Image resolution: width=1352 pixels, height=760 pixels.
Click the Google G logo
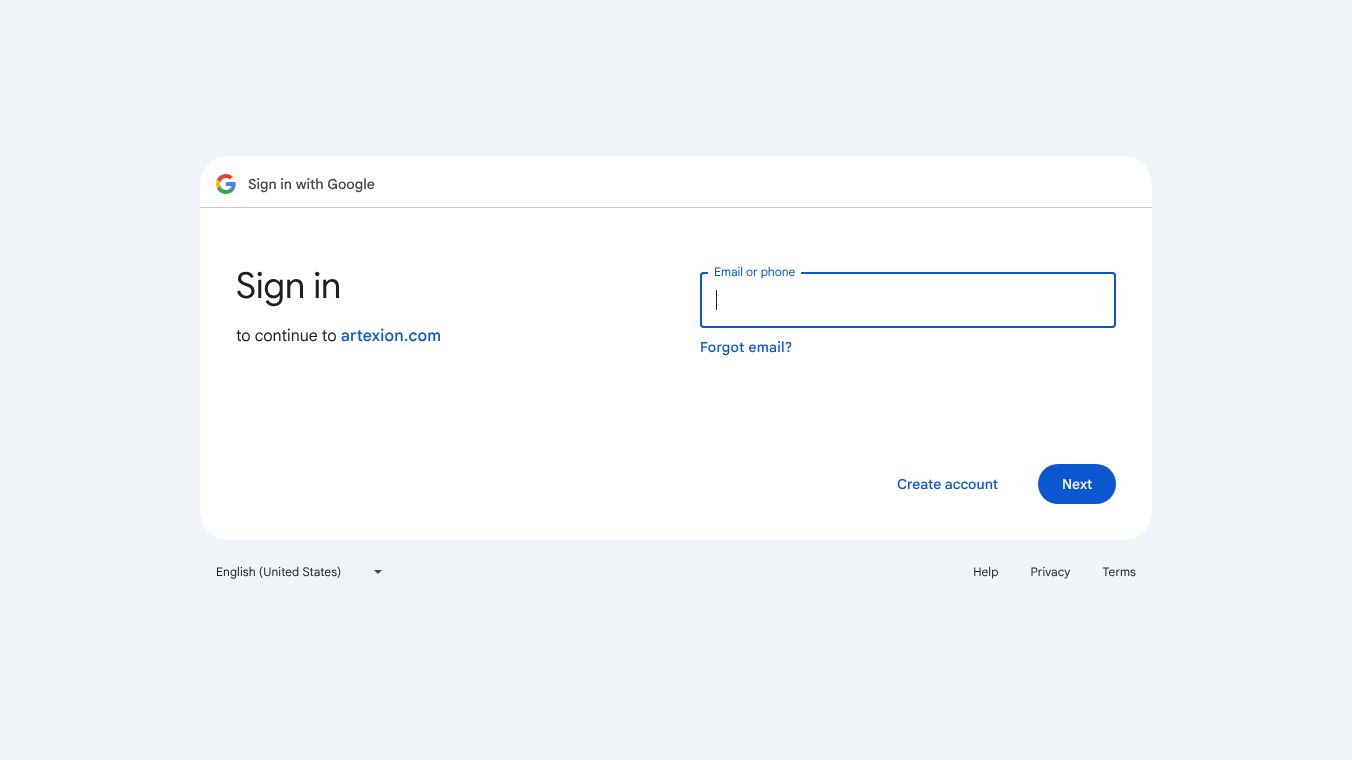(226, 184)
